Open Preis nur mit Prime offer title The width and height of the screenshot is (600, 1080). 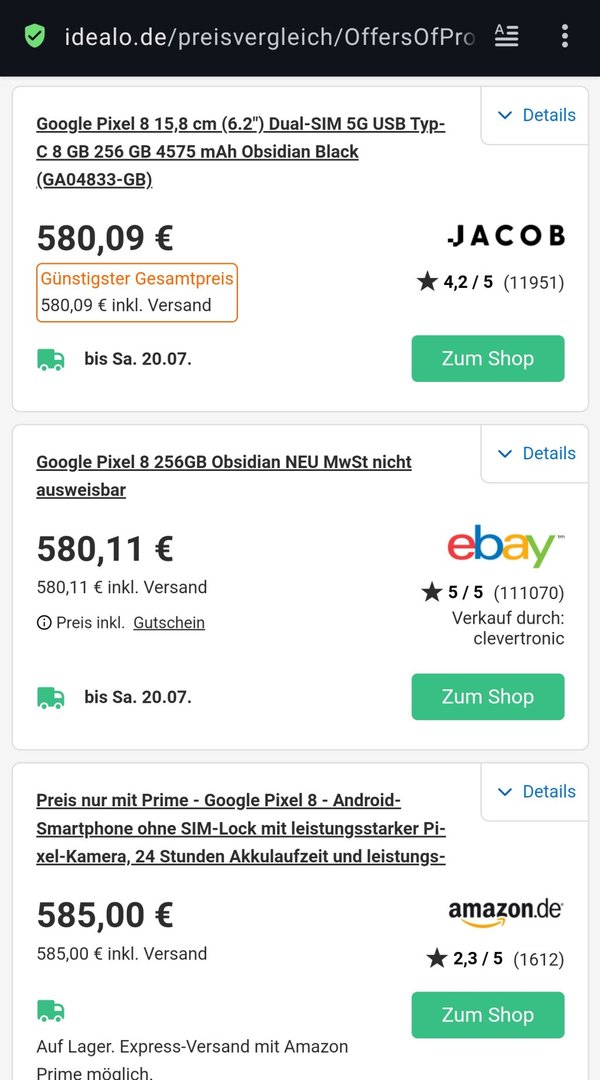point(240,827)
